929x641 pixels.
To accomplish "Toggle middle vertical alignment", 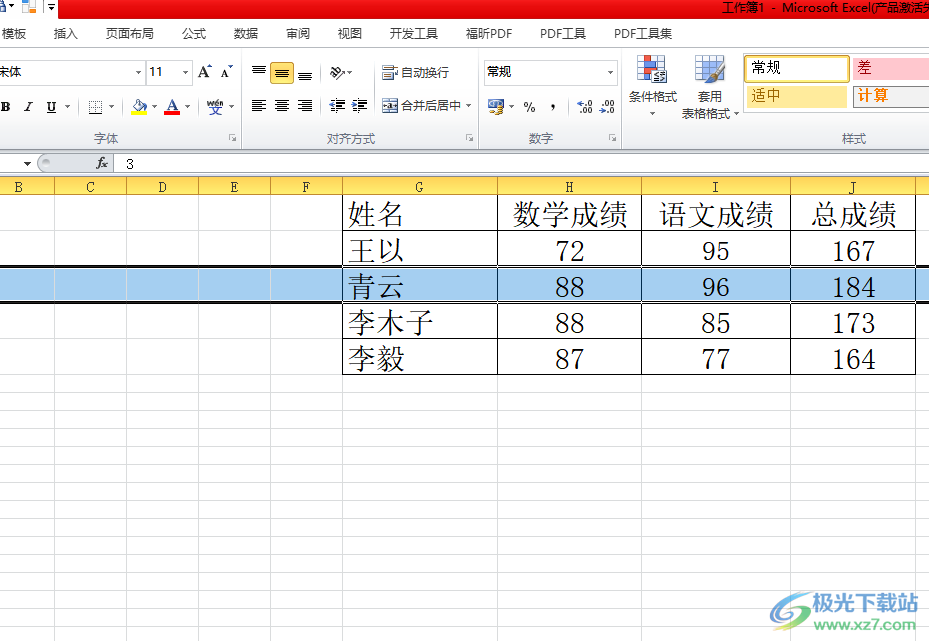I will (282, 73).
